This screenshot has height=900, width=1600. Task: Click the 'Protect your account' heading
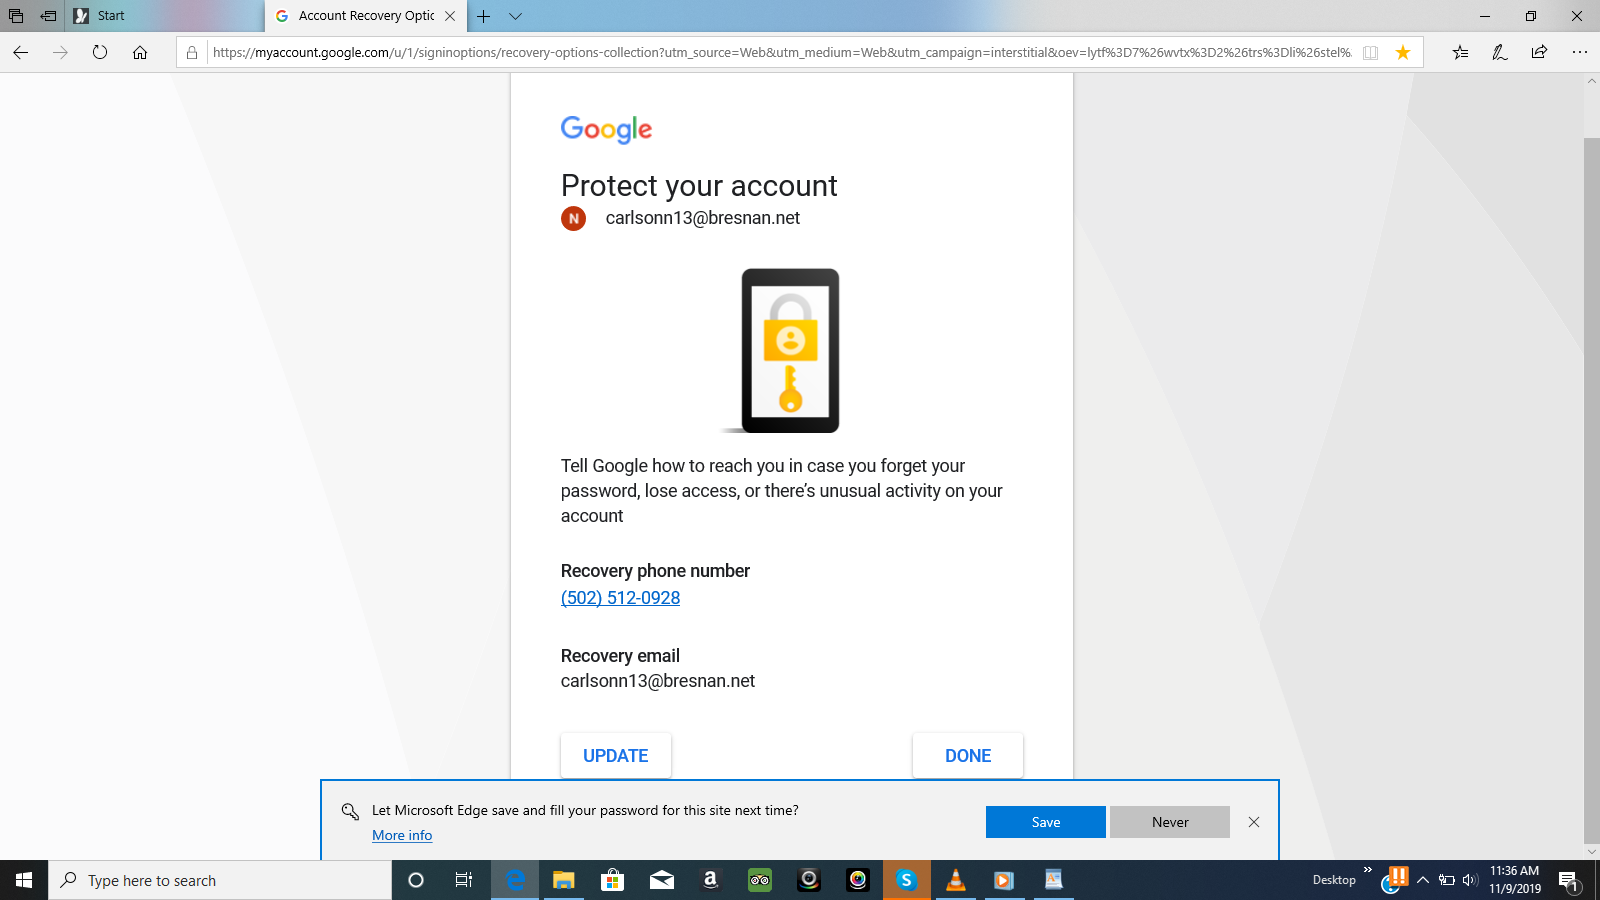[x=699, y=186]
